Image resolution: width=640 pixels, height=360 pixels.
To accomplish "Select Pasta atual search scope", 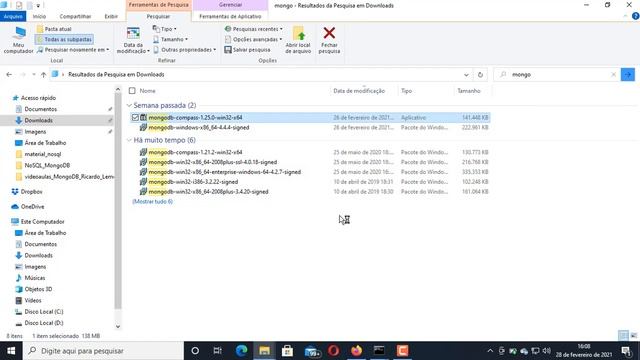I will (x=54, y=29).
